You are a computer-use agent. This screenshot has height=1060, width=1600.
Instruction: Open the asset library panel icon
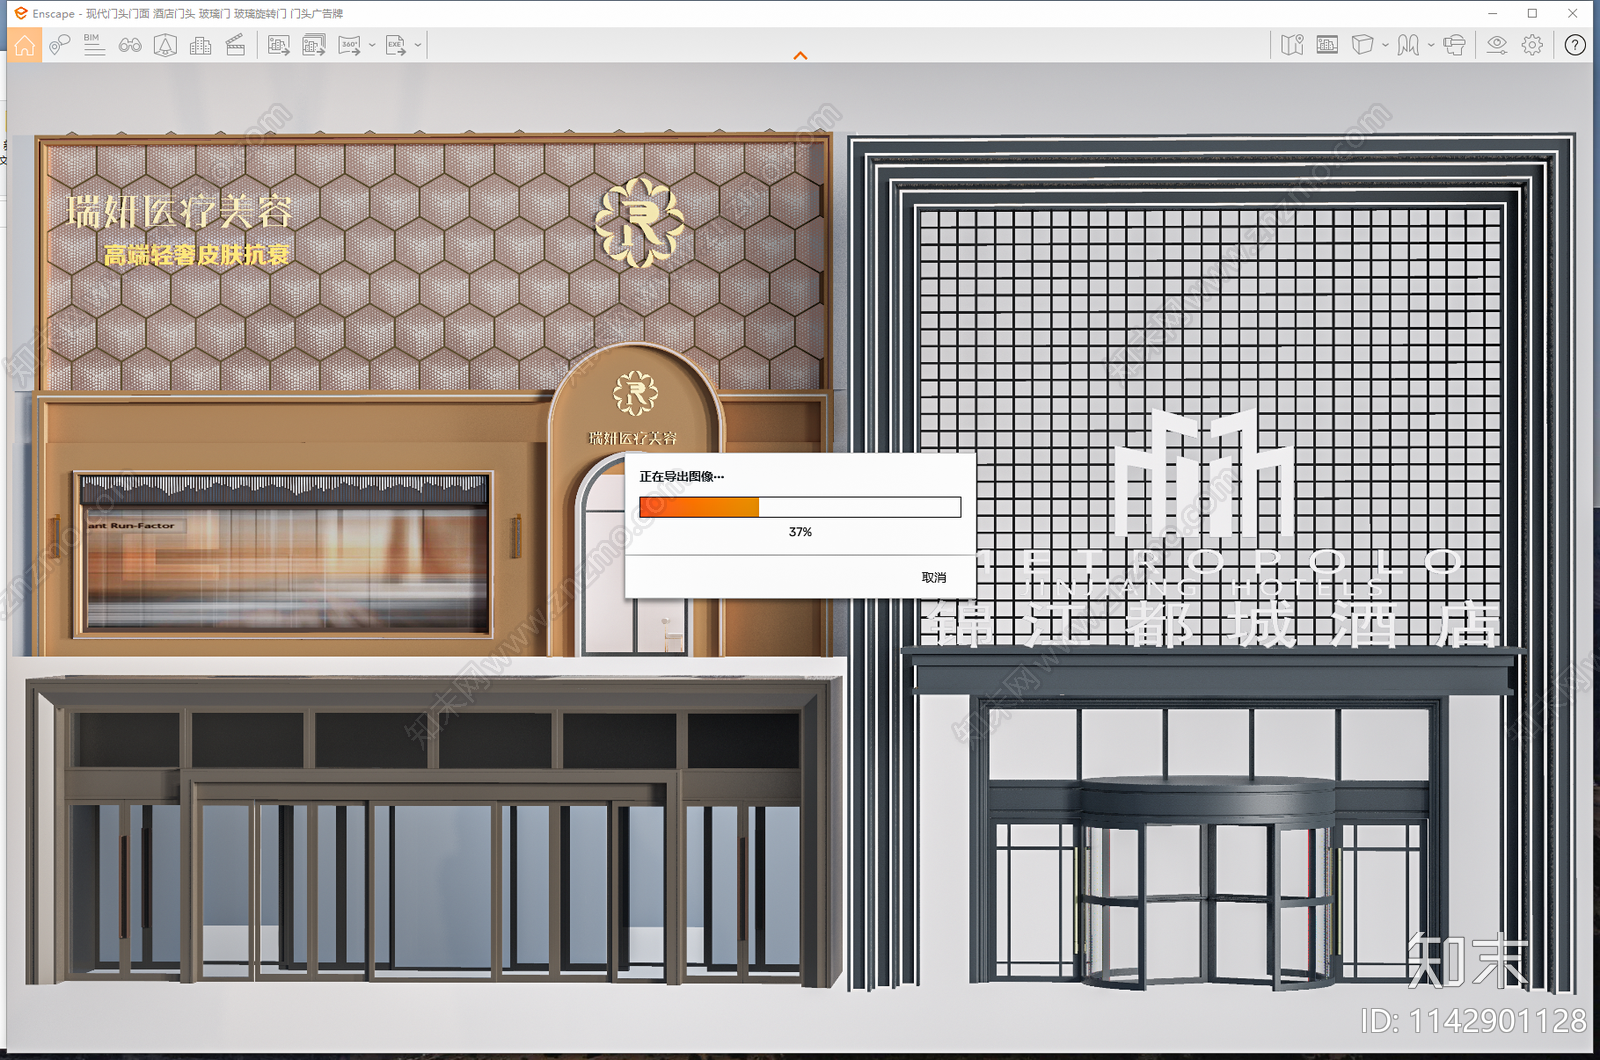click(1327, 45)
